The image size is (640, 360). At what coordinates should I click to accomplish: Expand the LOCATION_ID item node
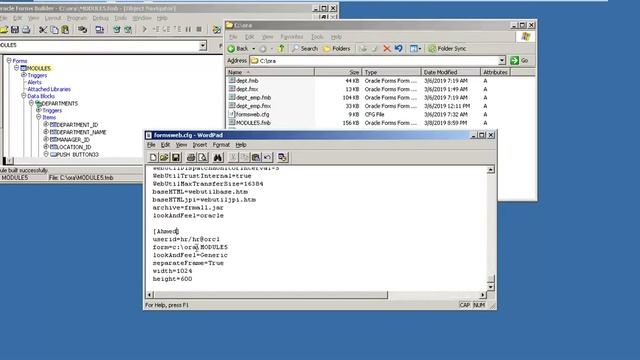click(x=46, y=146)
